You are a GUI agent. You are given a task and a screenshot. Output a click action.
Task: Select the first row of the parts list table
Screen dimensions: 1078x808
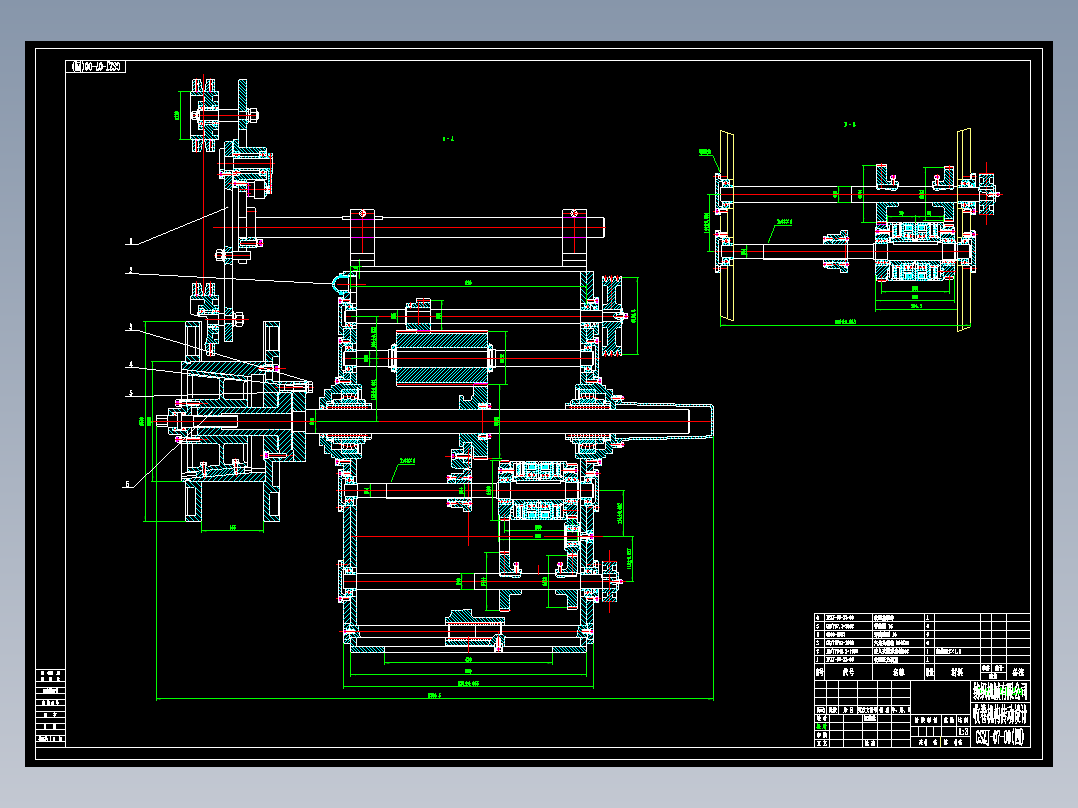(922, 618)
